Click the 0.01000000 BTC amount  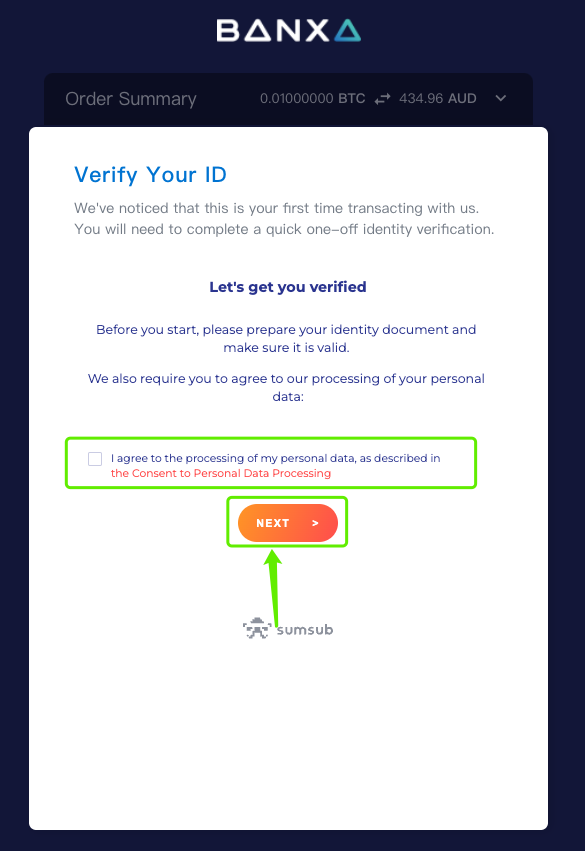click(313, 98)
